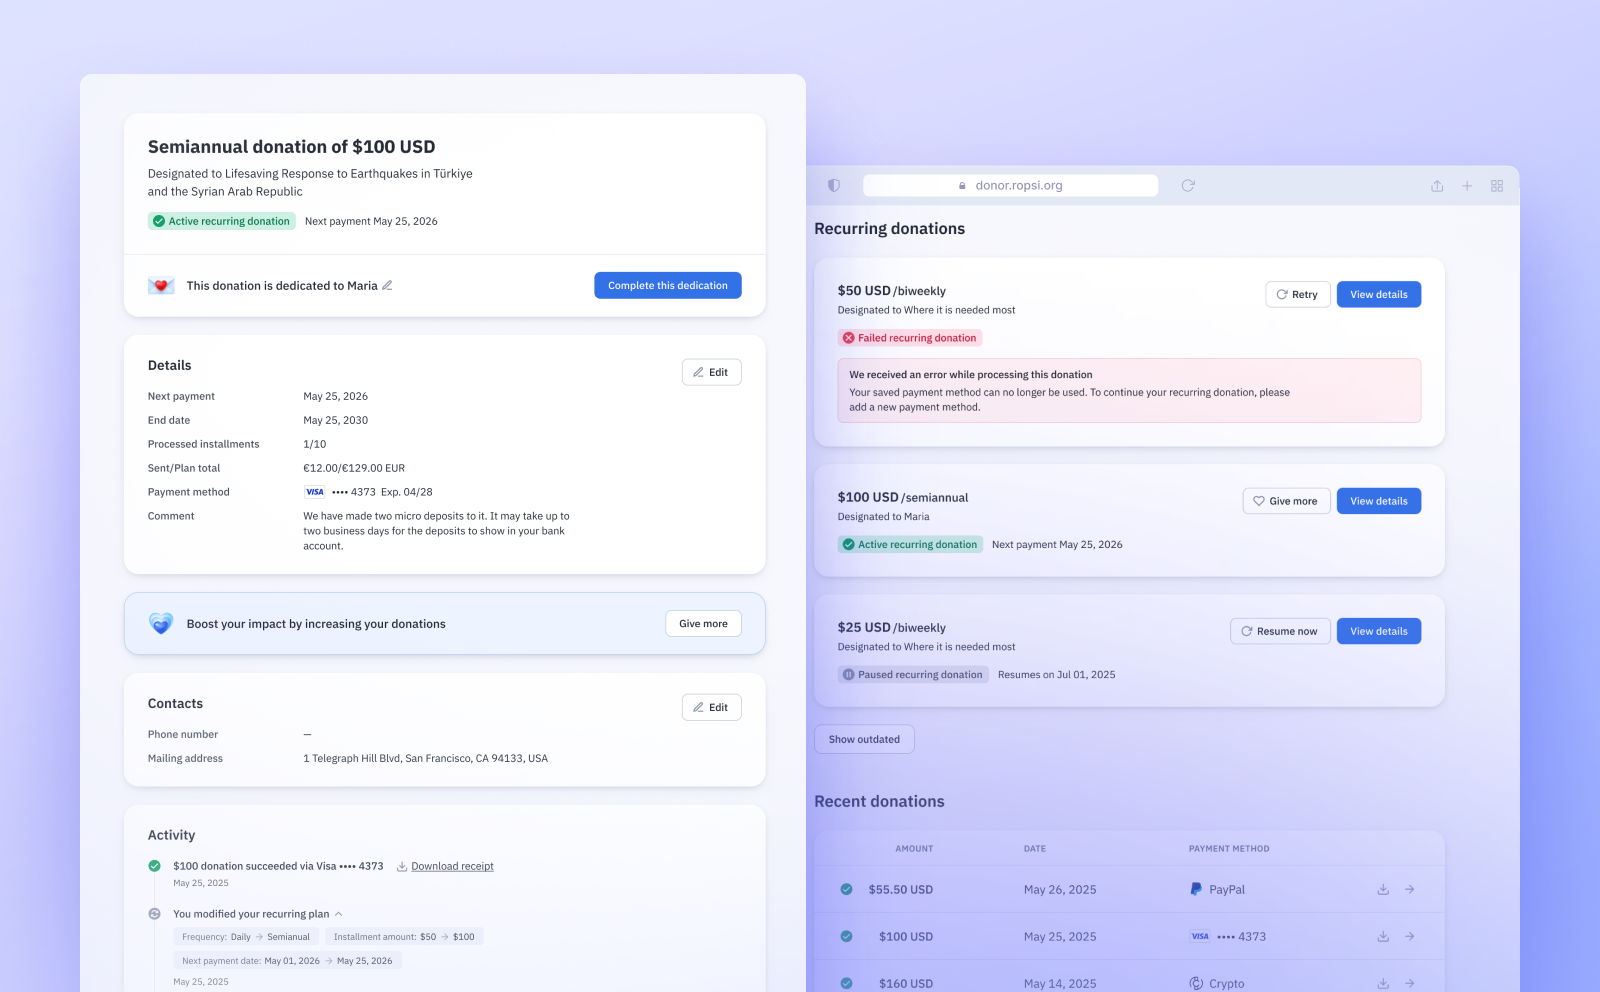The width and height of the screenshot is (1600, 992).
Task: Edit the Contacts section
Action: [x=711, y=707]
